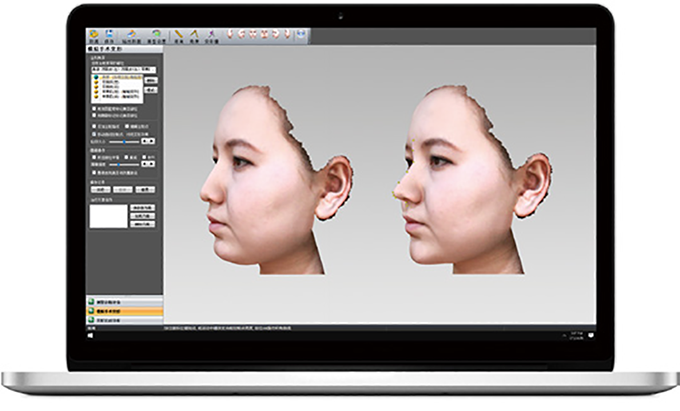Toggle the second checkbox below the dropdown list

(x=94, y=115)
